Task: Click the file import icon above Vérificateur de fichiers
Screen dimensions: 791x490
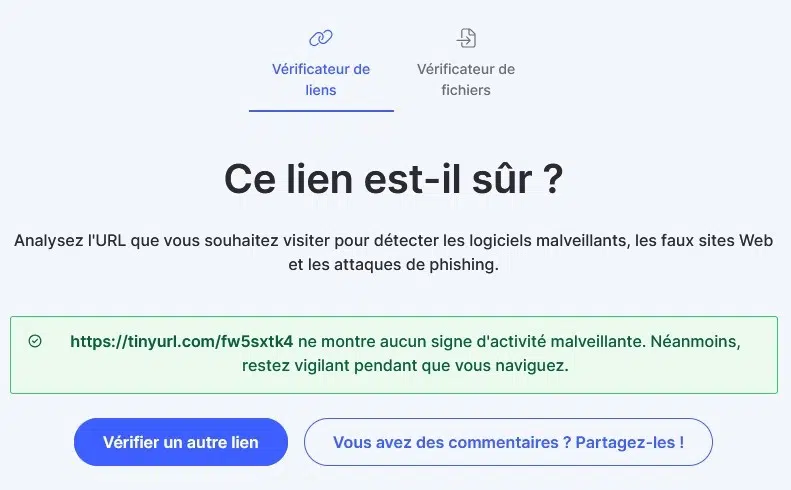Action: (x=466, y=38)
